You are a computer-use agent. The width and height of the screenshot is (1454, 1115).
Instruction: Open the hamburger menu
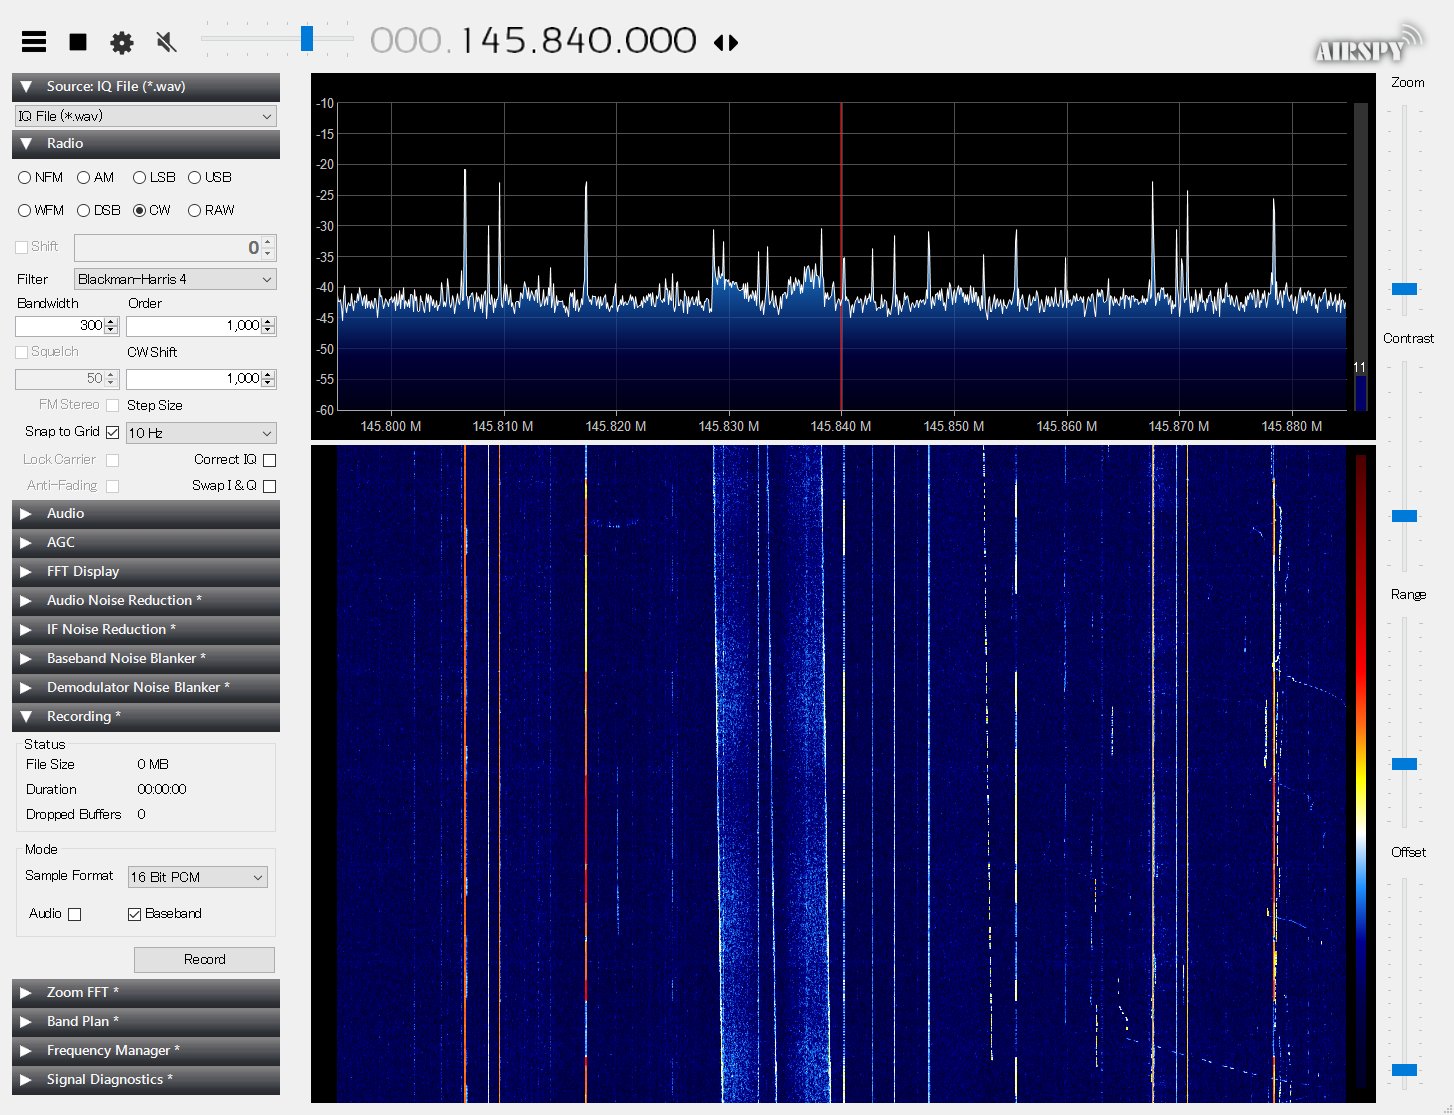point(33,41)
